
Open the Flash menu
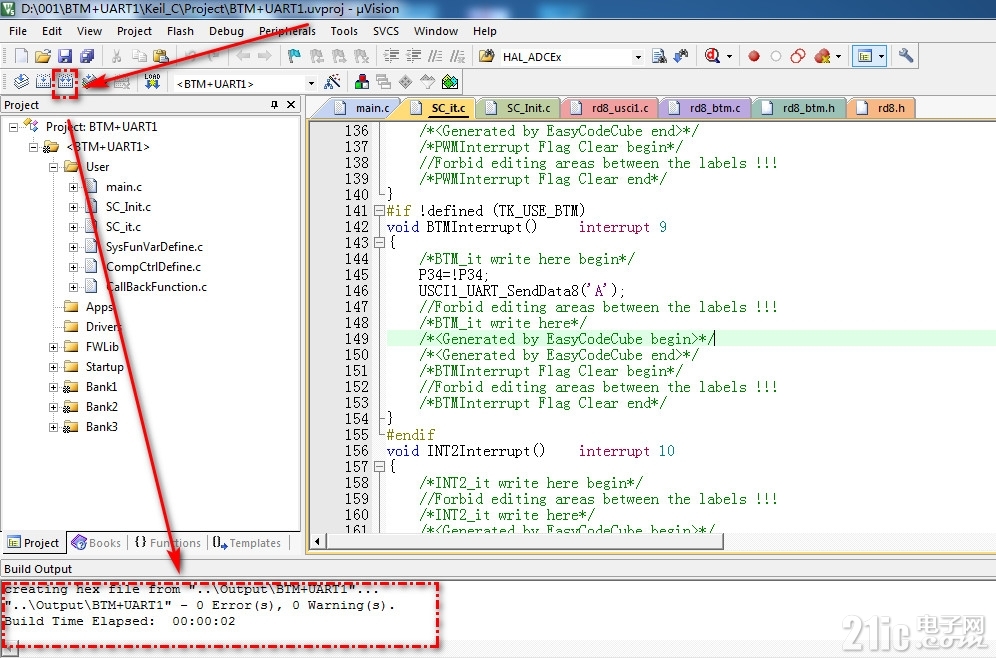coord(180,31)
